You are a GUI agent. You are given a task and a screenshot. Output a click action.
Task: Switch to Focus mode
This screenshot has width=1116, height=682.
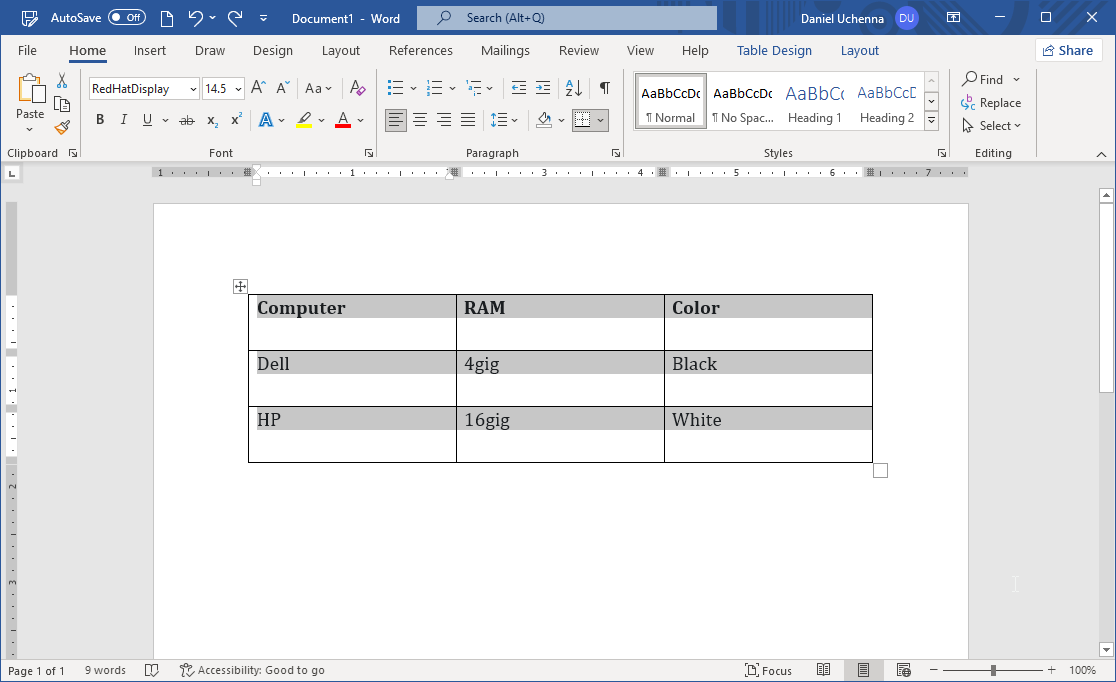coord(768,670)
